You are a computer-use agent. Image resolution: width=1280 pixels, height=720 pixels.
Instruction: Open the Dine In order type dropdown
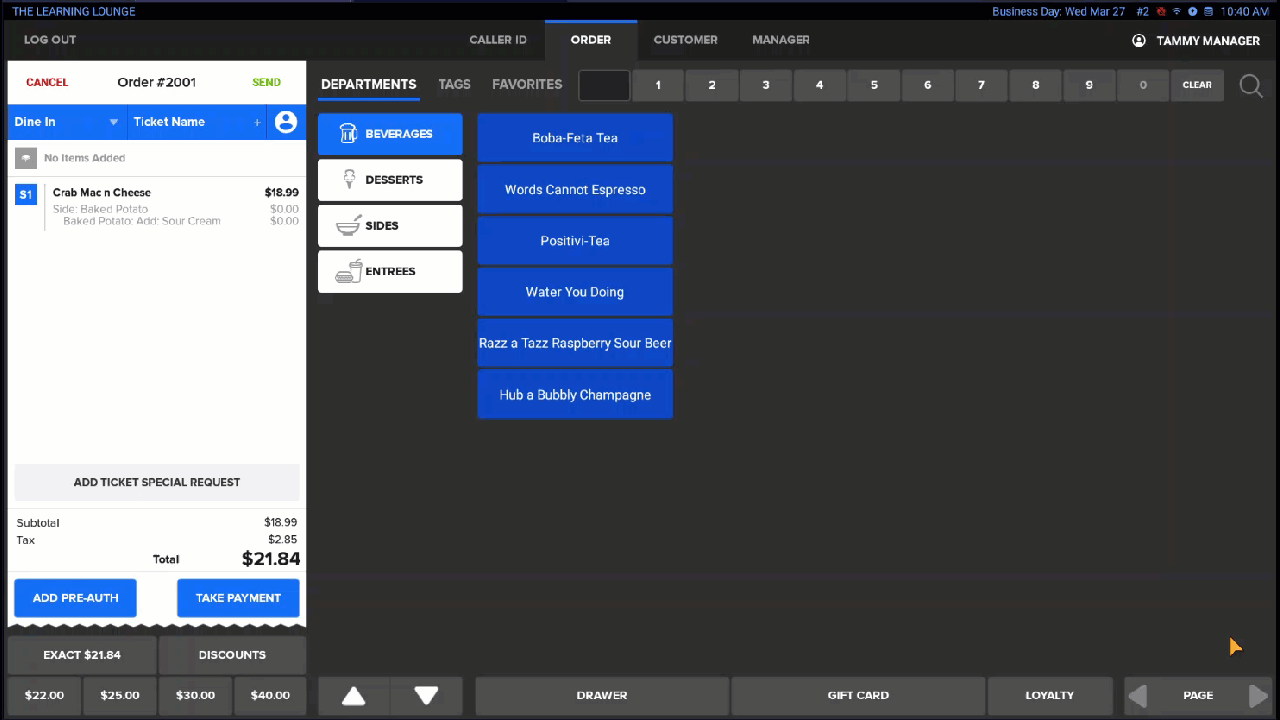(66, 121)
